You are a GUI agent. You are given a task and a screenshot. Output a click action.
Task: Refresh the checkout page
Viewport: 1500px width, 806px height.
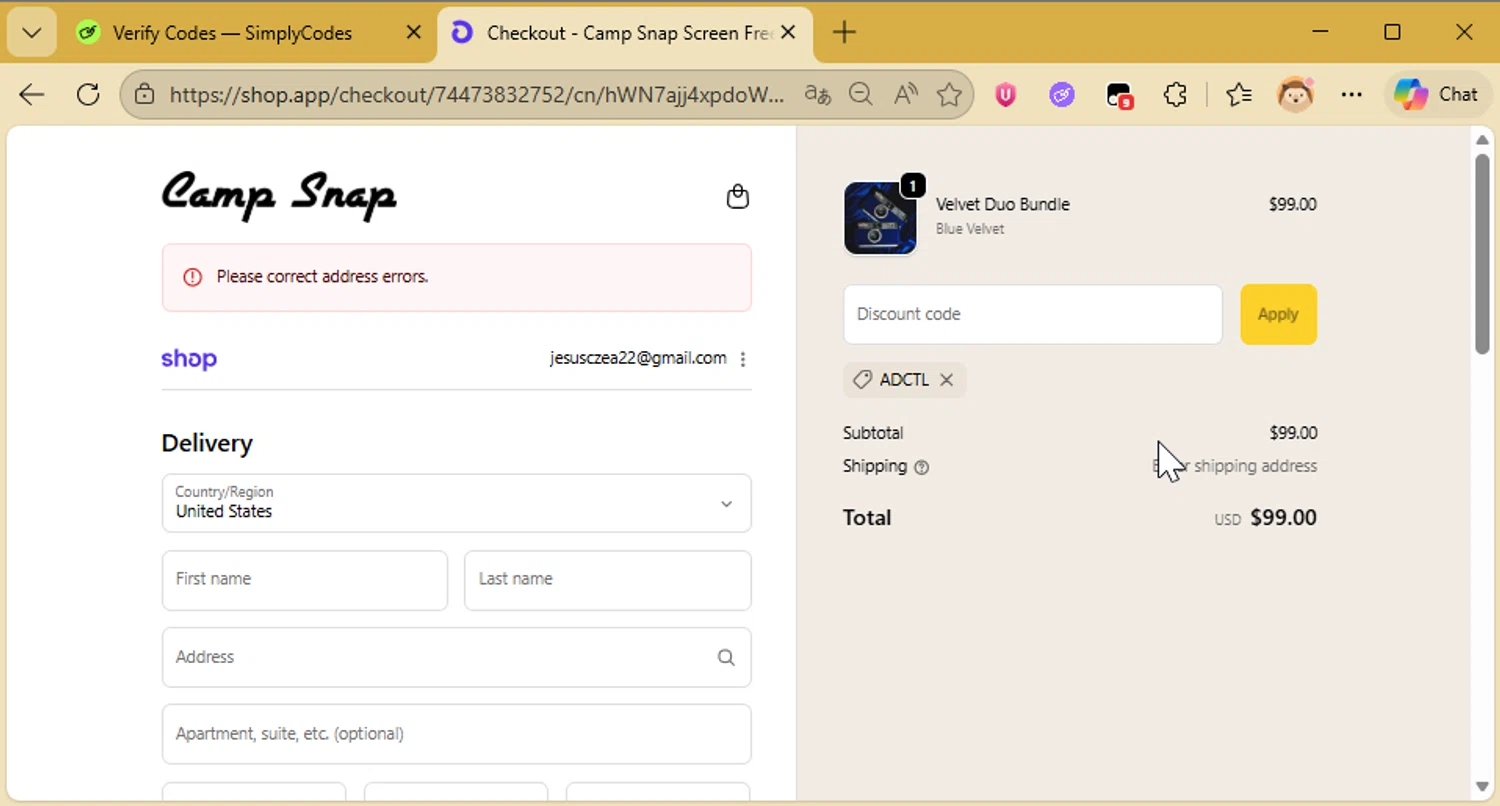88,94
